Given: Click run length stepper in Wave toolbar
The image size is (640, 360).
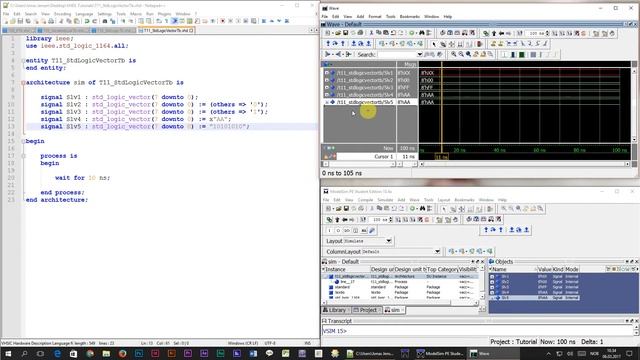Looking at the screenshot, I should [x=548, y=33].
